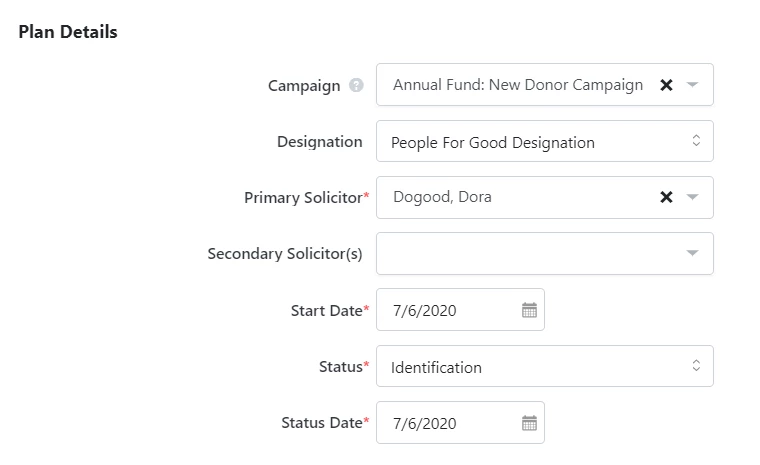The width and height of the screenshot is (760, 465).
Task: Click the Status Date text input
Action: [x=446, y=422]
